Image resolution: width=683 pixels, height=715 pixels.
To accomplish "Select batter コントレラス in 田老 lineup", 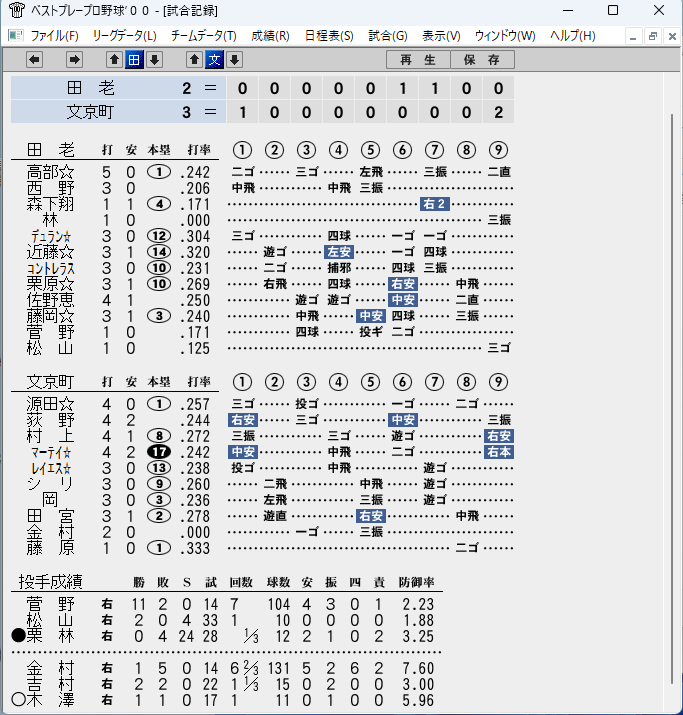I will [x=50, y=268].
